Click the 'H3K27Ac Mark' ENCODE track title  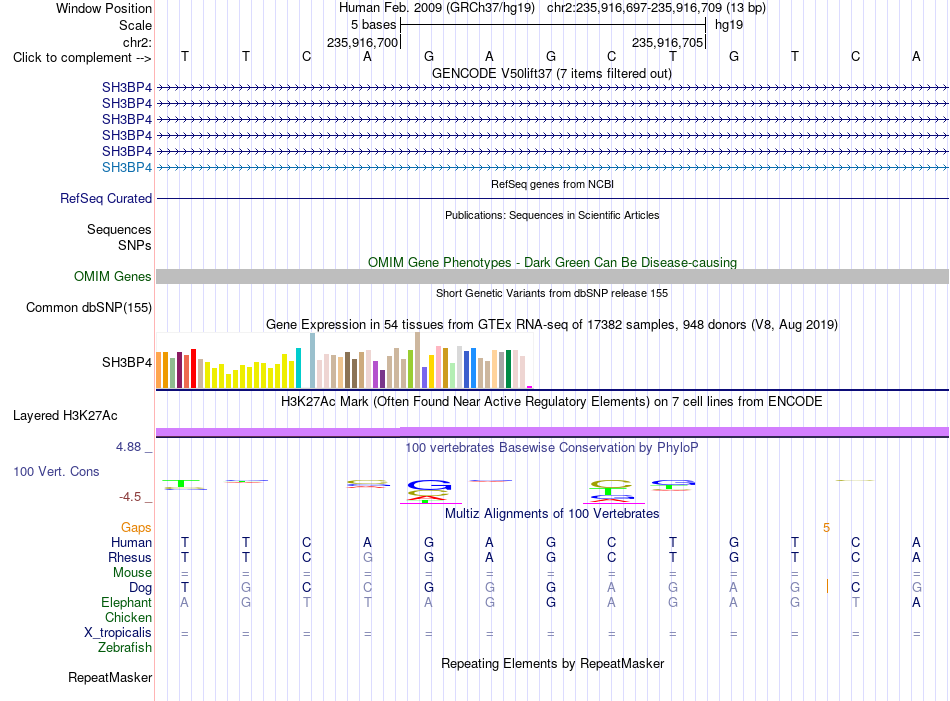551,401
